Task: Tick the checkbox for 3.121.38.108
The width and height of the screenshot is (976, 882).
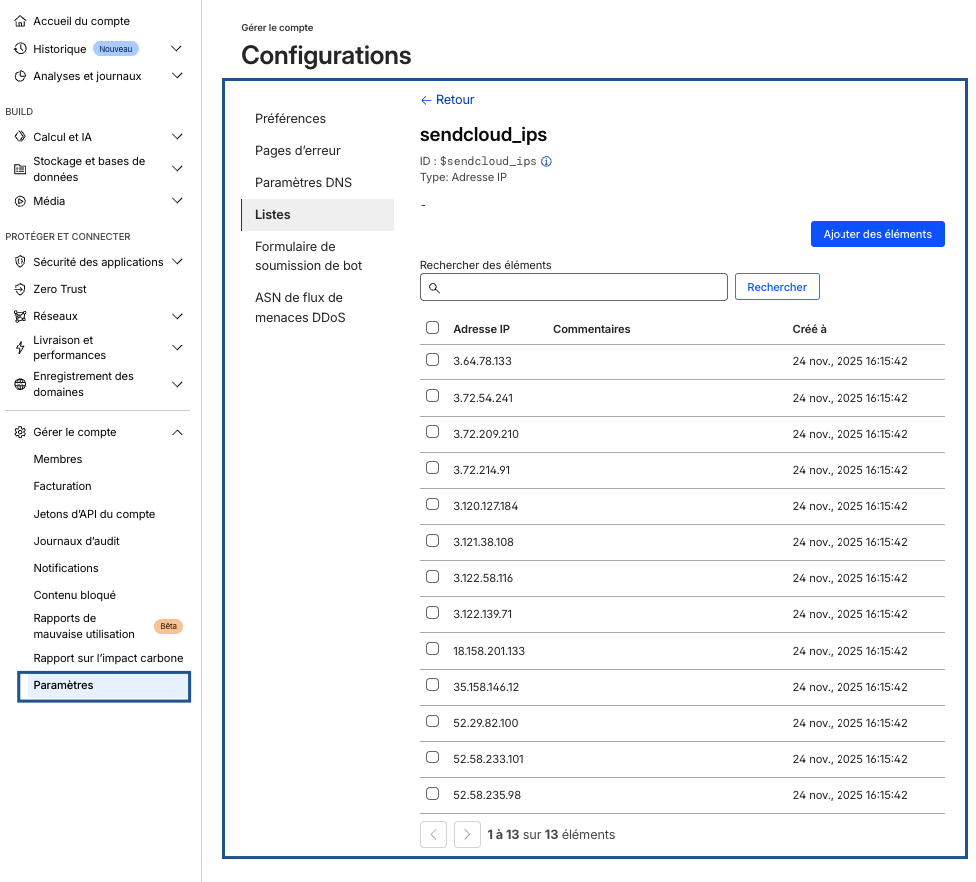Action: pyautogui.click(x=433, y=541)
